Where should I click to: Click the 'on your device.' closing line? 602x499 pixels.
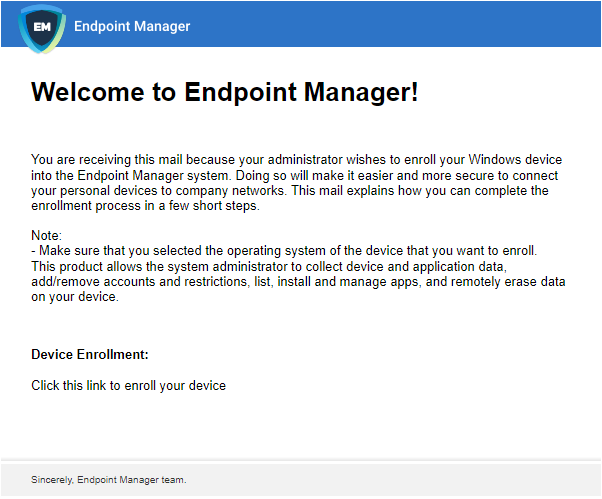(75, 297)
